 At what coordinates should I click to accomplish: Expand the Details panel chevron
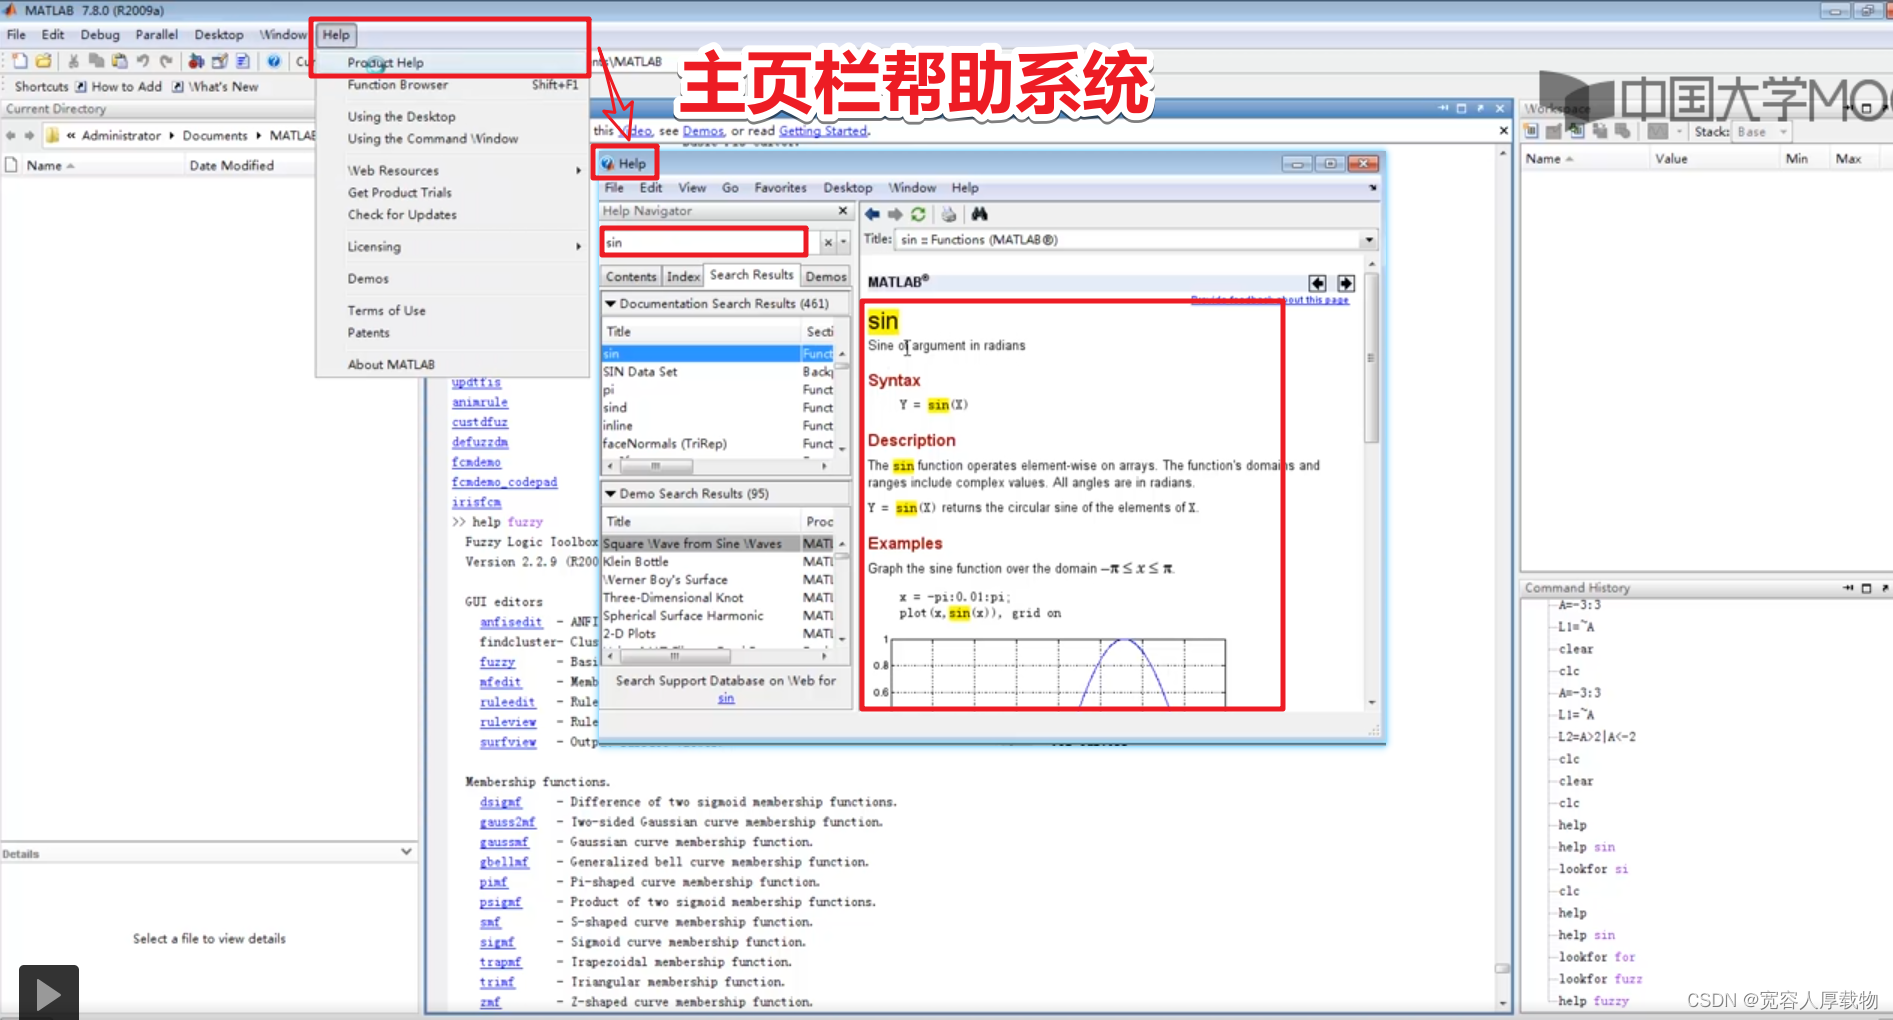(406, 852)
